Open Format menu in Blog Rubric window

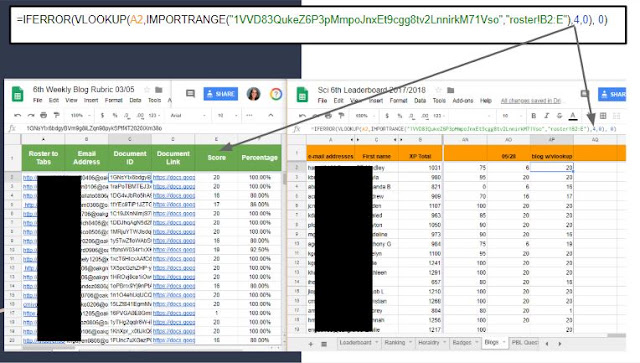[x=113, y=100]
